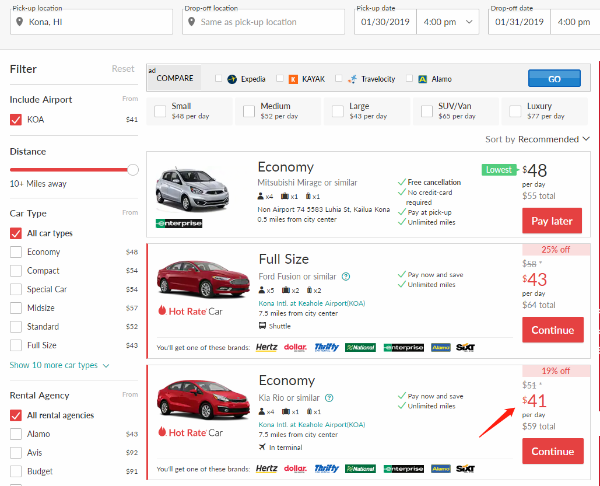Adjust the Distance slider handle
This screenshot has width=600, height=486.
click(x=133, y=170)
